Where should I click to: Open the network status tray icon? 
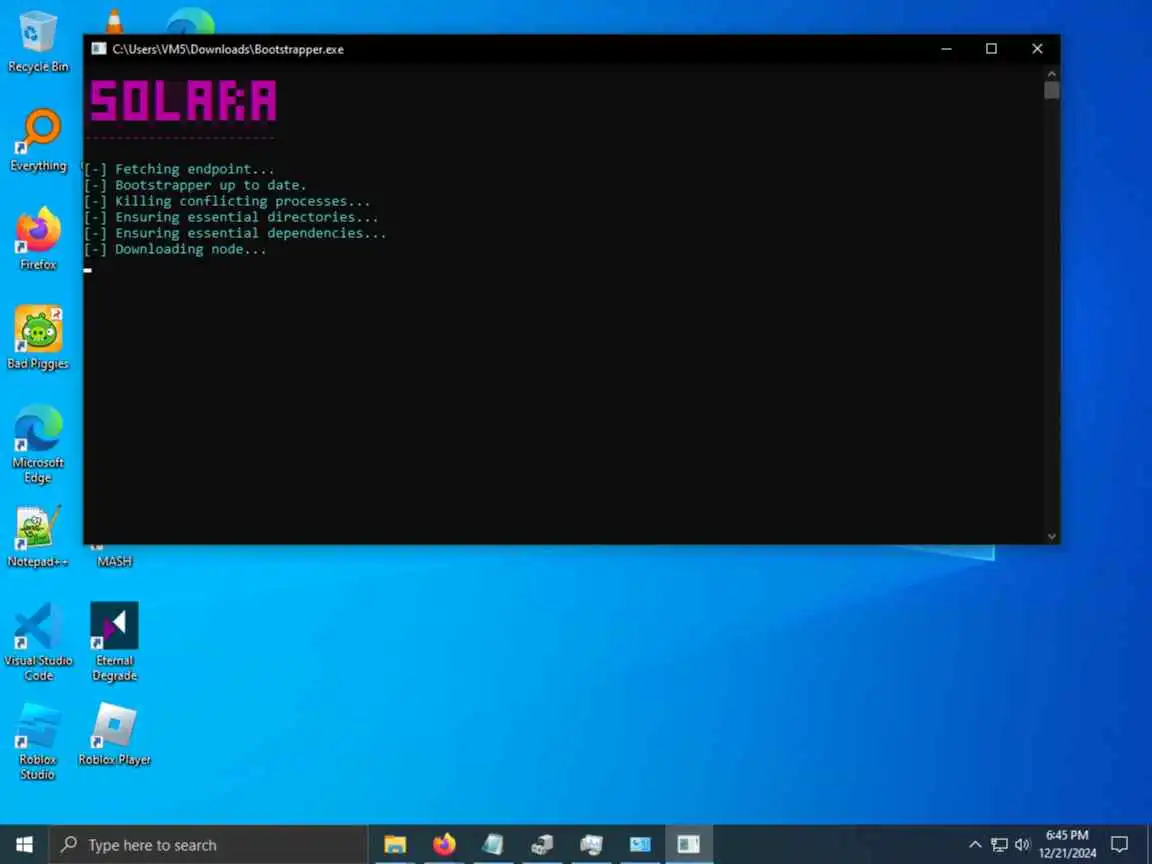click(x=999, y=845)
